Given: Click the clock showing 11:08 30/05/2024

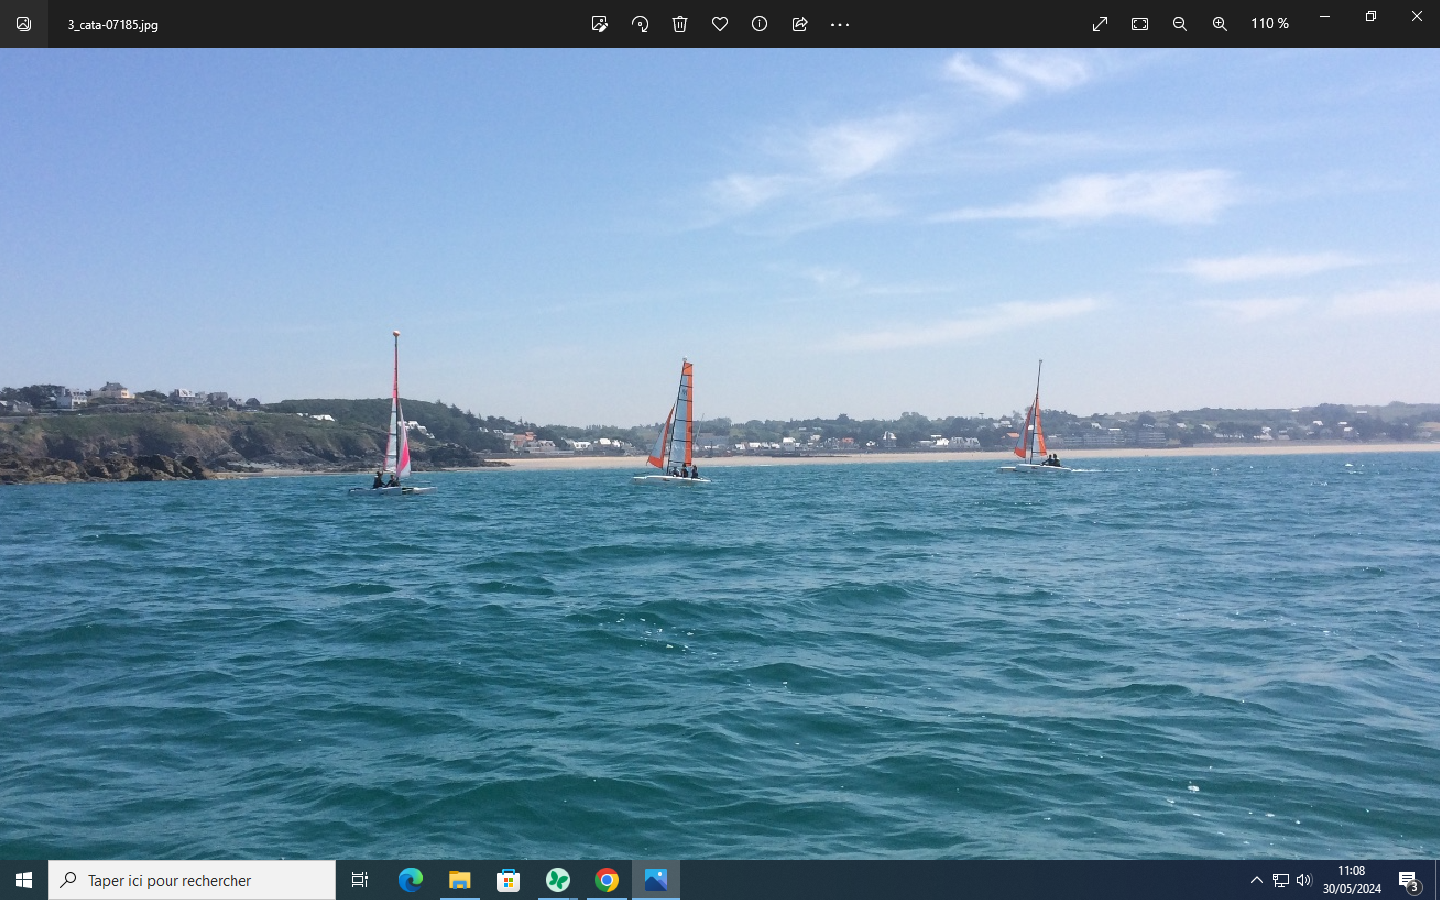Looking at the screenshot, I should (1351, 880).
